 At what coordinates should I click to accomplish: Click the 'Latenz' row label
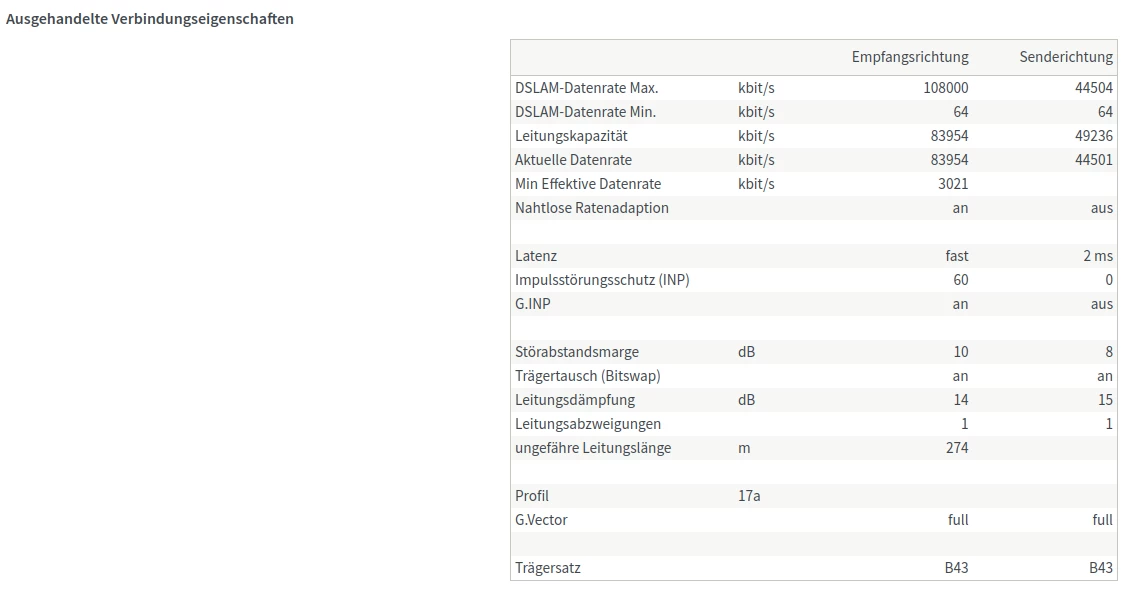click(536, 256)
